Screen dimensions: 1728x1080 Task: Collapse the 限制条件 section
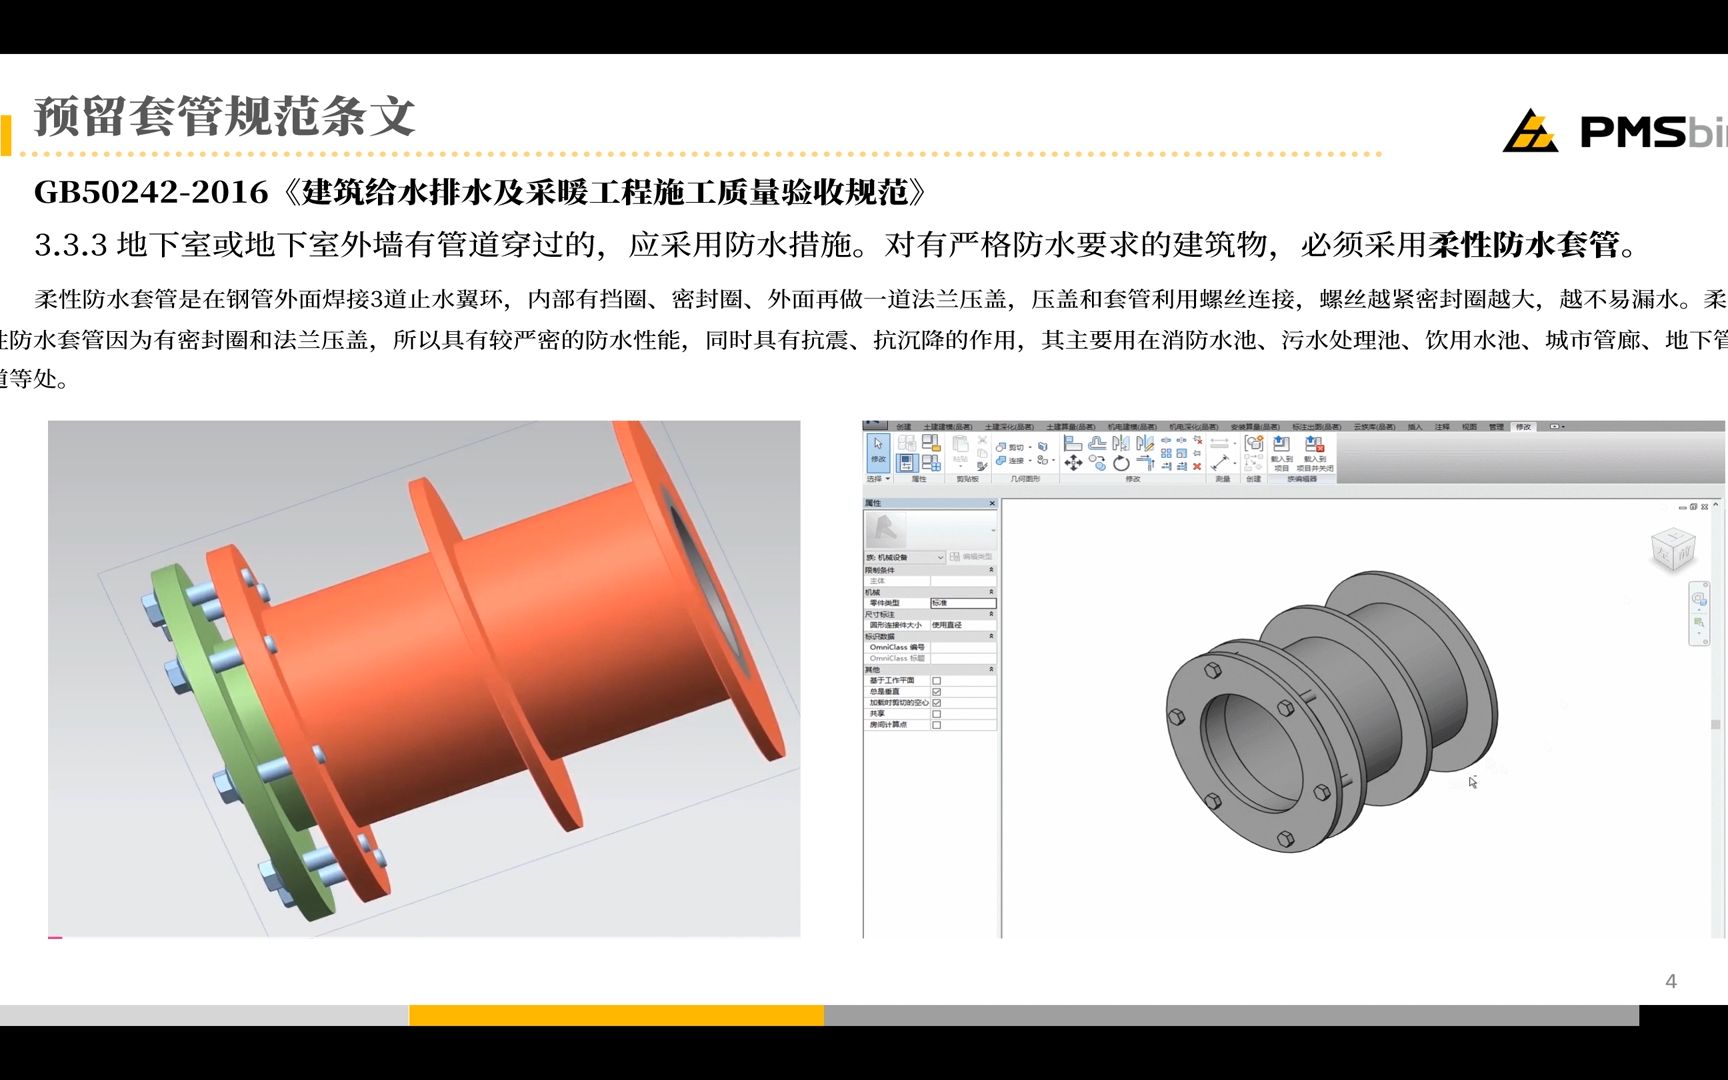(x=991, y=570)
